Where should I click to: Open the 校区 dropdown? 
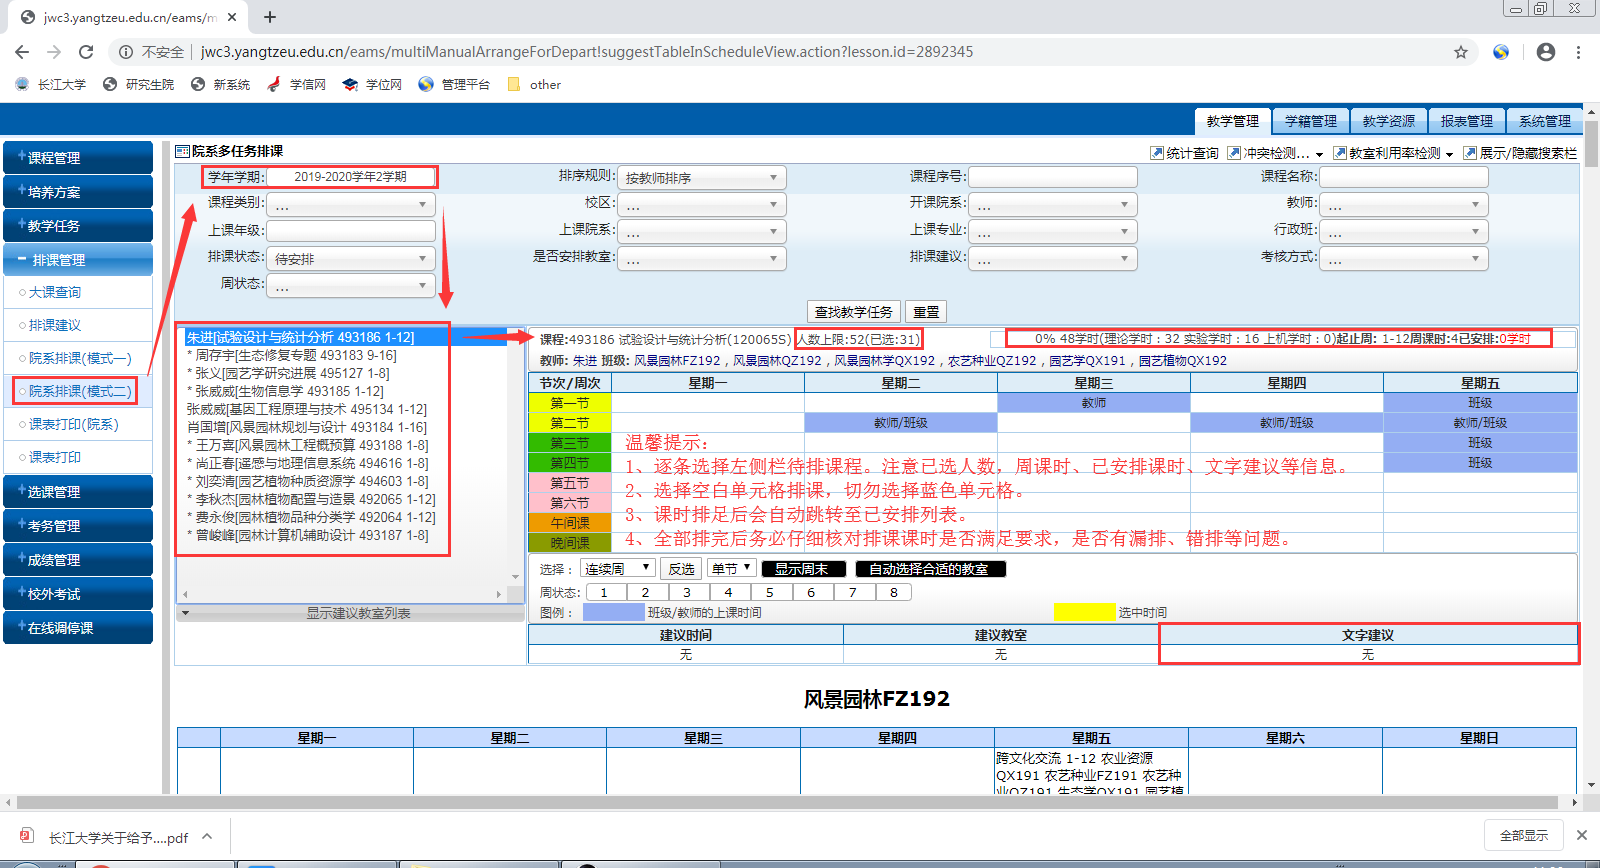[702, 205]
